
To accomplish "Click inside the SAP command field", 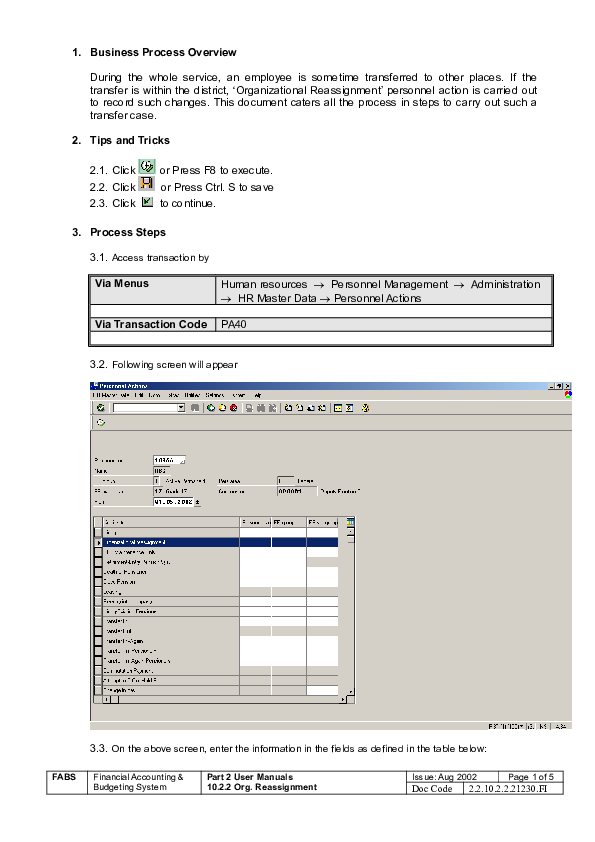I will [x=145, y=408].
